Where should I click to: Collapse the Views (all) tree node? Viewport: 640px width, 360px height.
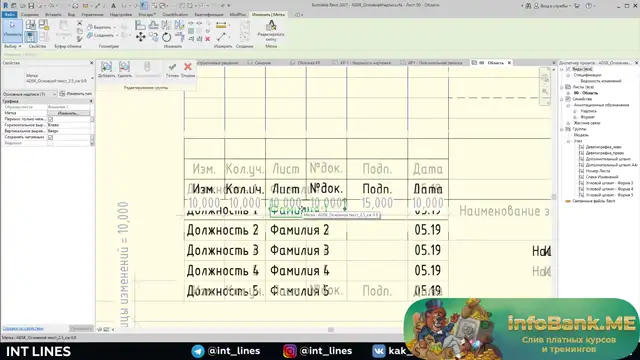pos(562,69)
